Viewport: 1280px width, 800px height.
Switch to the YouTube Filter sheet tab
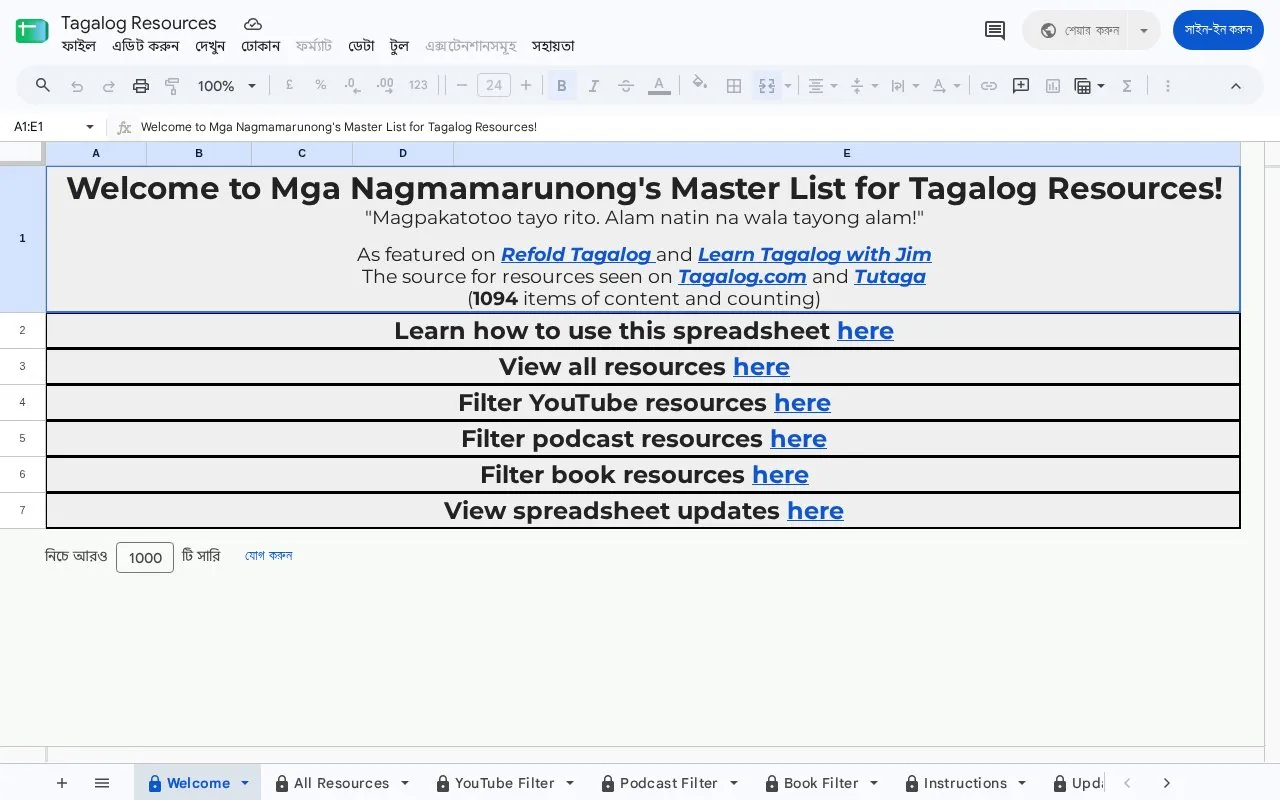[504, 783]
